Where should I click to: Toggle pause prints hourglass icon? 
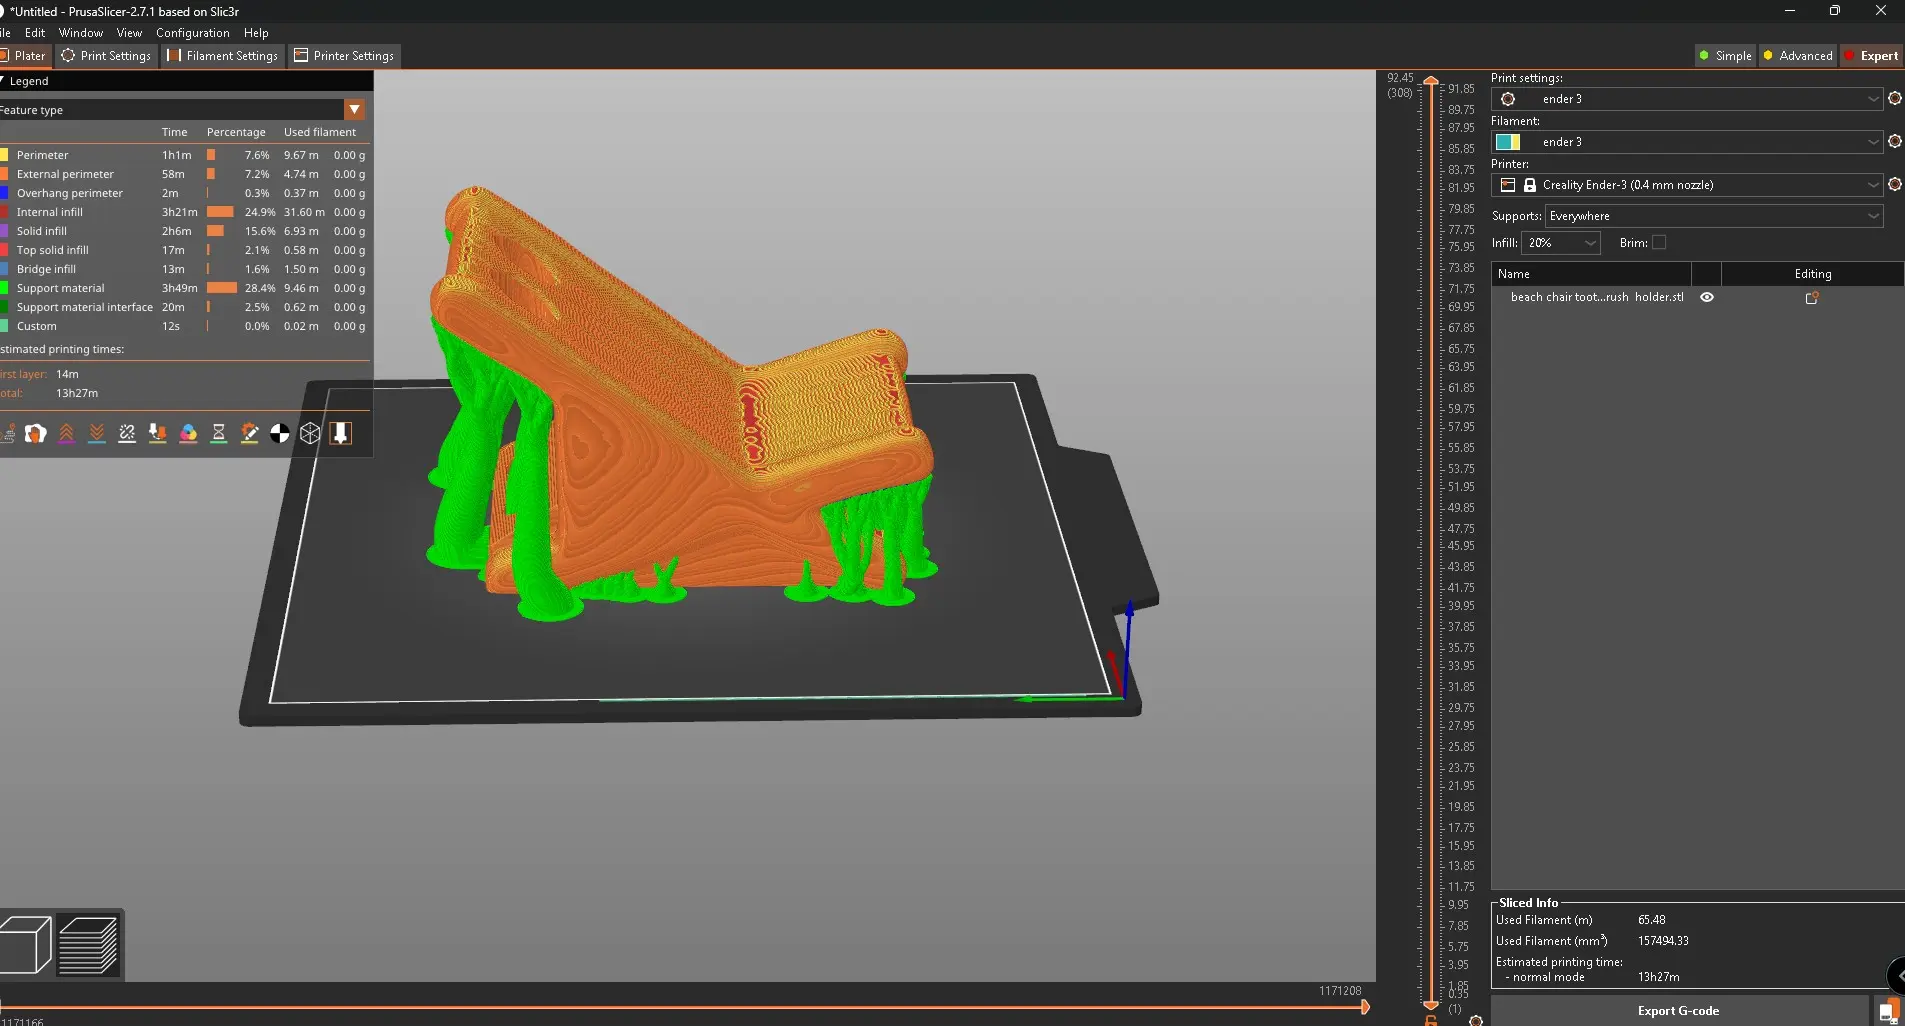point(219,433)
